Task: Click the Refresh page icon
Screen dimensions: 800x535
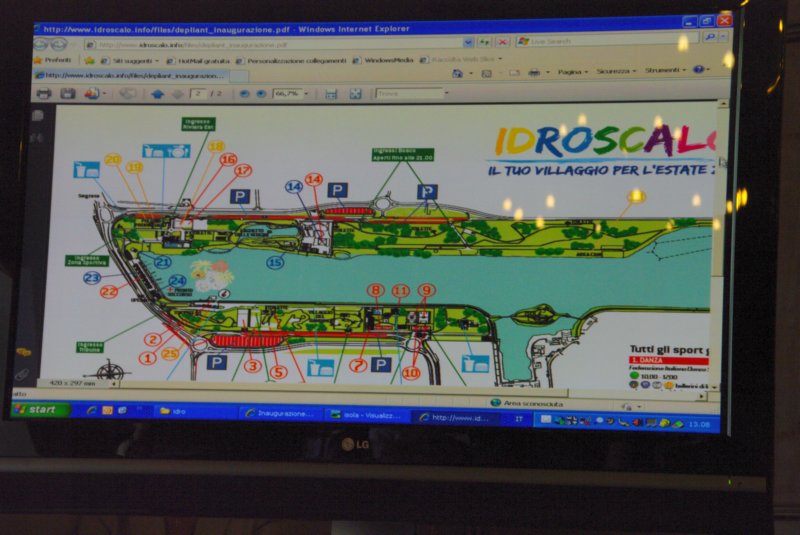Action: pyautogui.click(x=484, y=42)
